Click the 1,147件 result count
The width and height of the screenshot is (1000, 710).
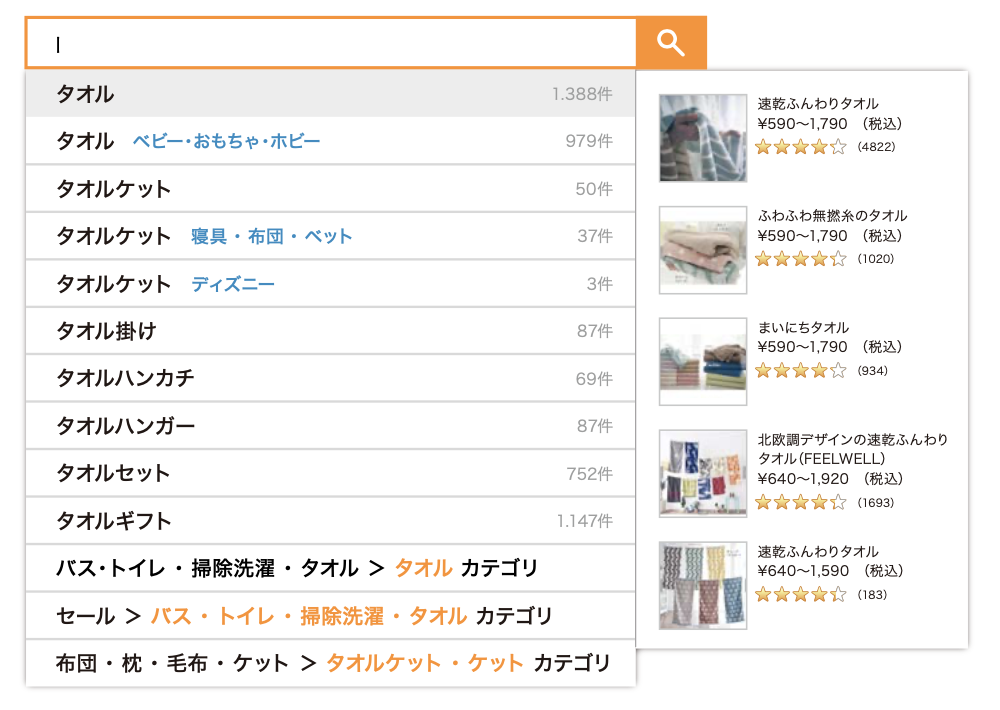coord(585,521)
